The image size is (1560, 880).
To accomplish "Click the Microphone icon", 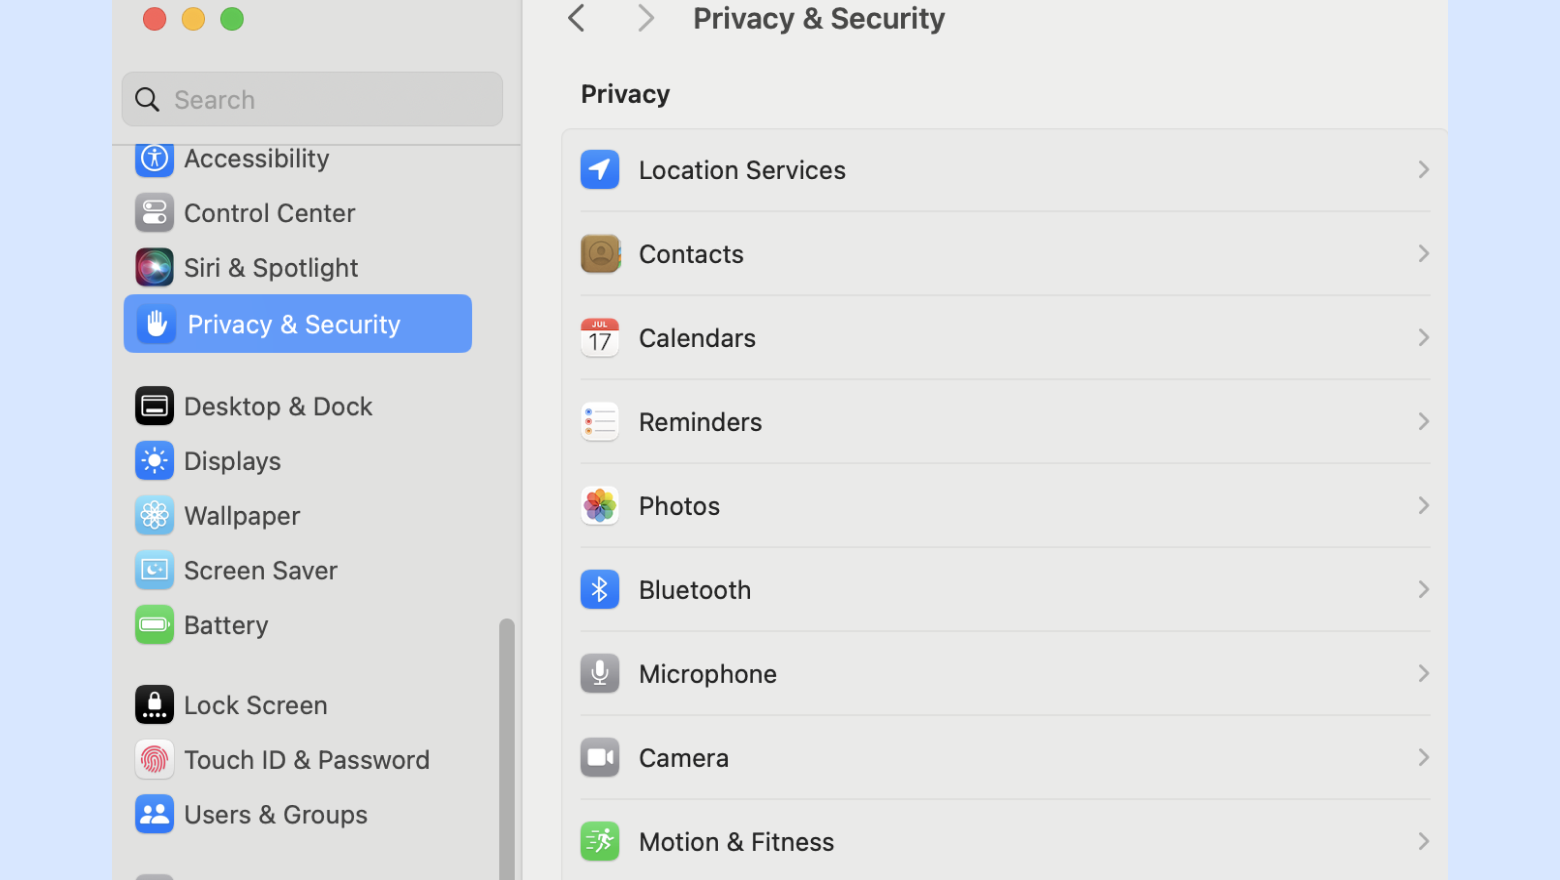I will 600,674.
